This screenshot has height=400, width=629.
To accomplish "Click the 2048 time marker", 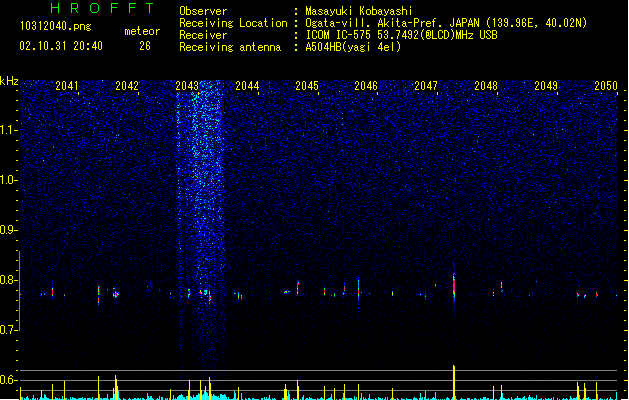I will coord(486,86).
